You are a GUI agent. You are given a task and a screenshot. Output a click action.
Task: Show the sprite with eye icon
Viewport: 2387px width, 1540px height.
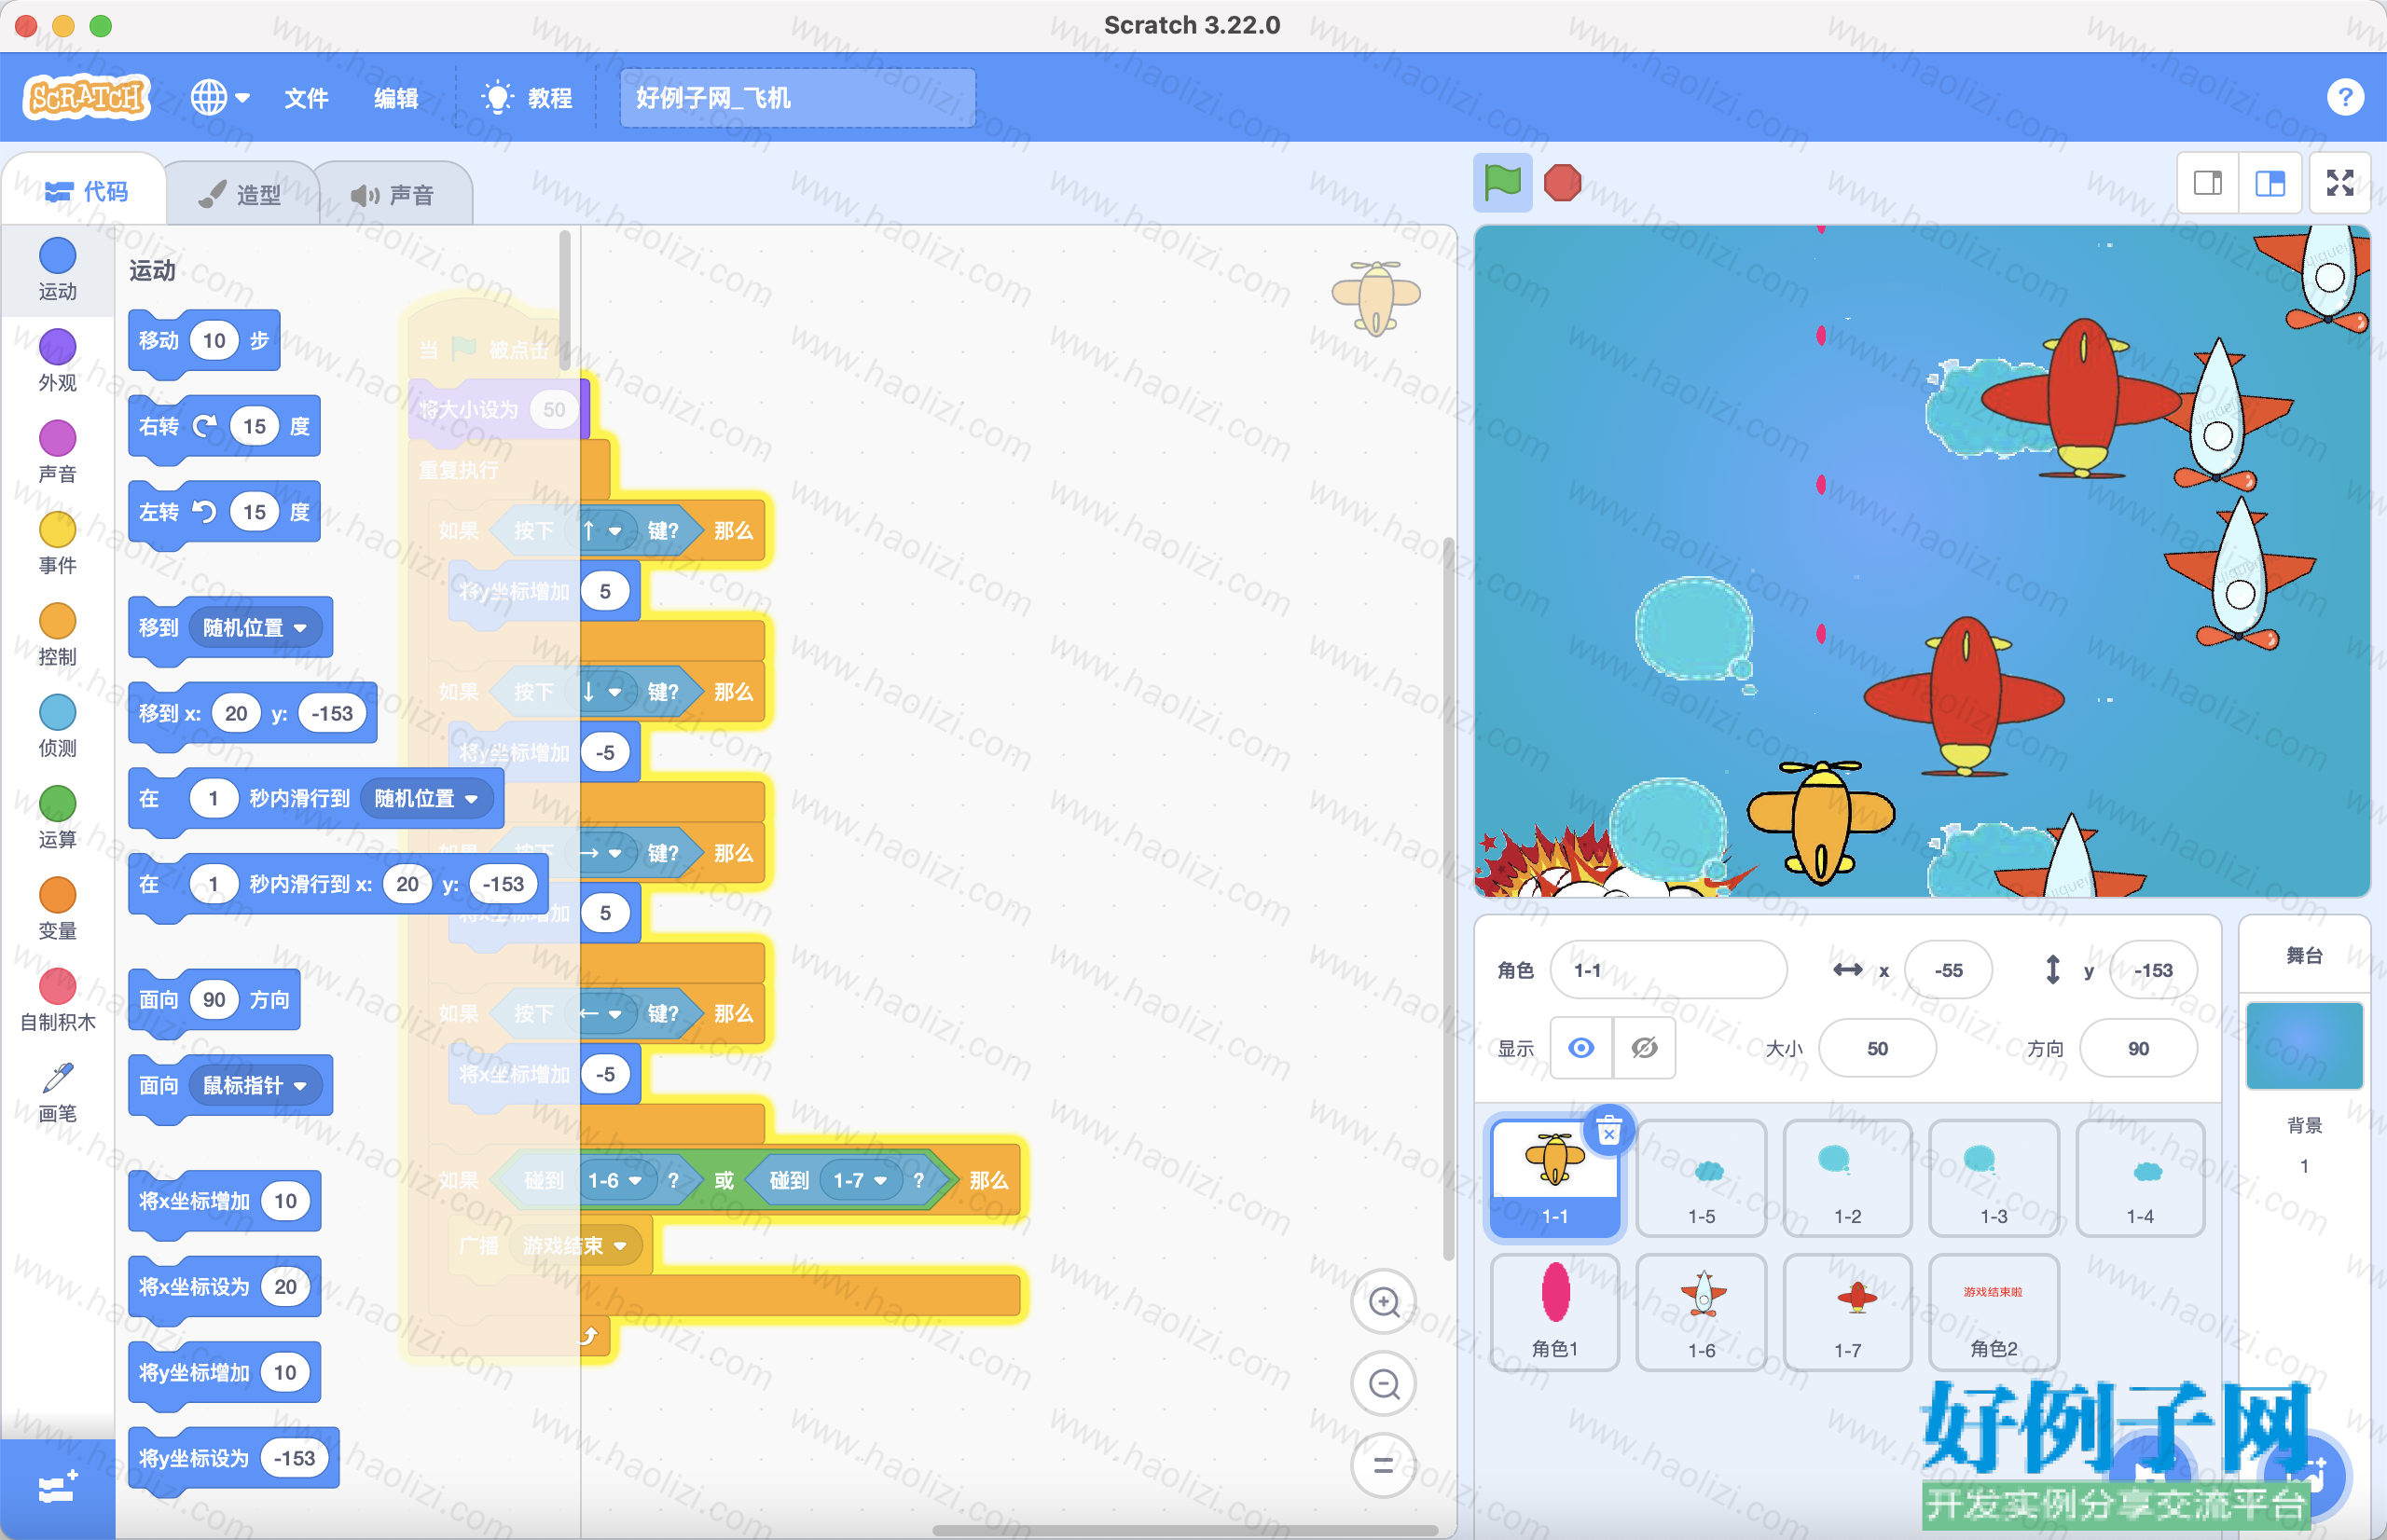point(1581,1048)
